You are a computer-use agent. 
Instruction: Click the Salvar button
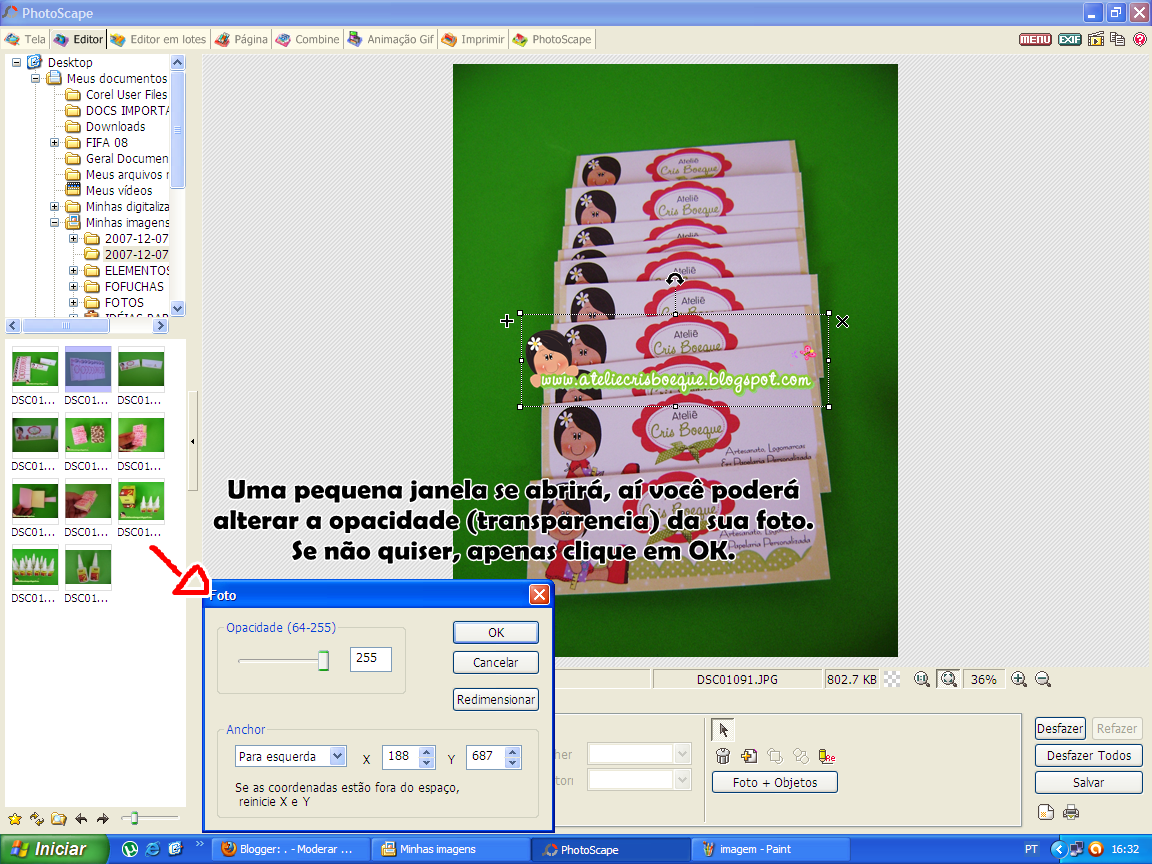(1089, 782)
